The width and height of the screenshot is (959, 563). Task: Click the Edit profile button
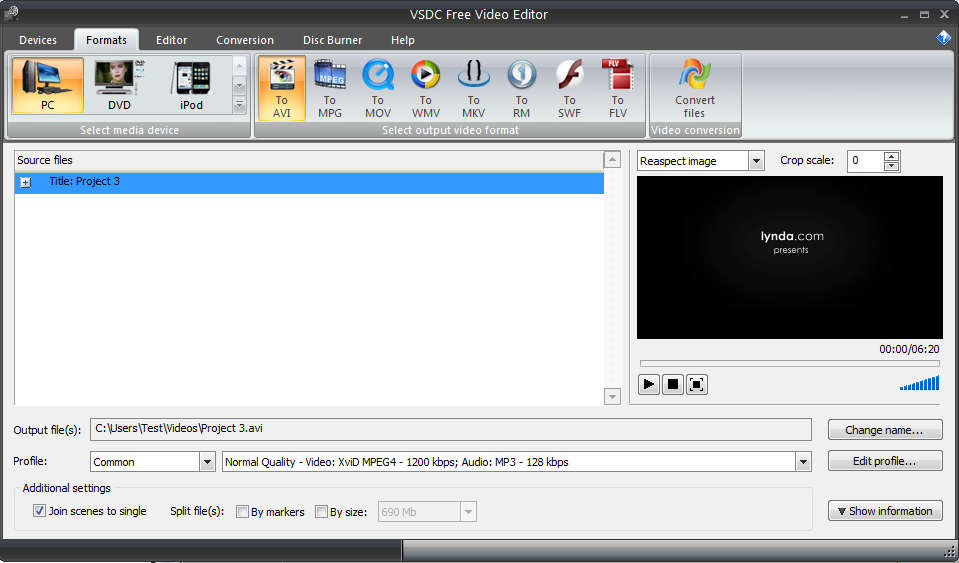click(885, 461)
